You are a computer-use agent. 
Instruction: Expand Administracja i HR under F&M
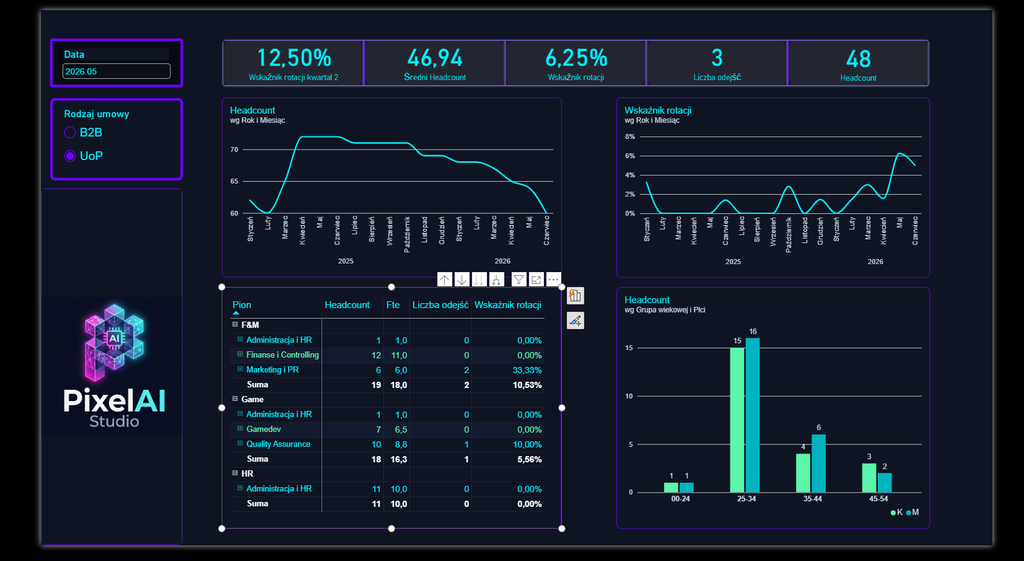(240, 340)
